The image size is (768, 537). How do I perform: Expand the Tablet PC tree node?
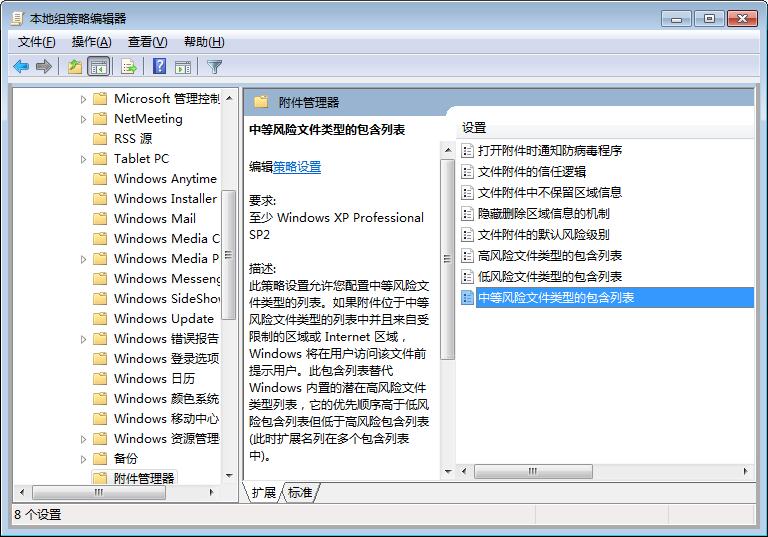pyautogui.click(x=83, y=159)
